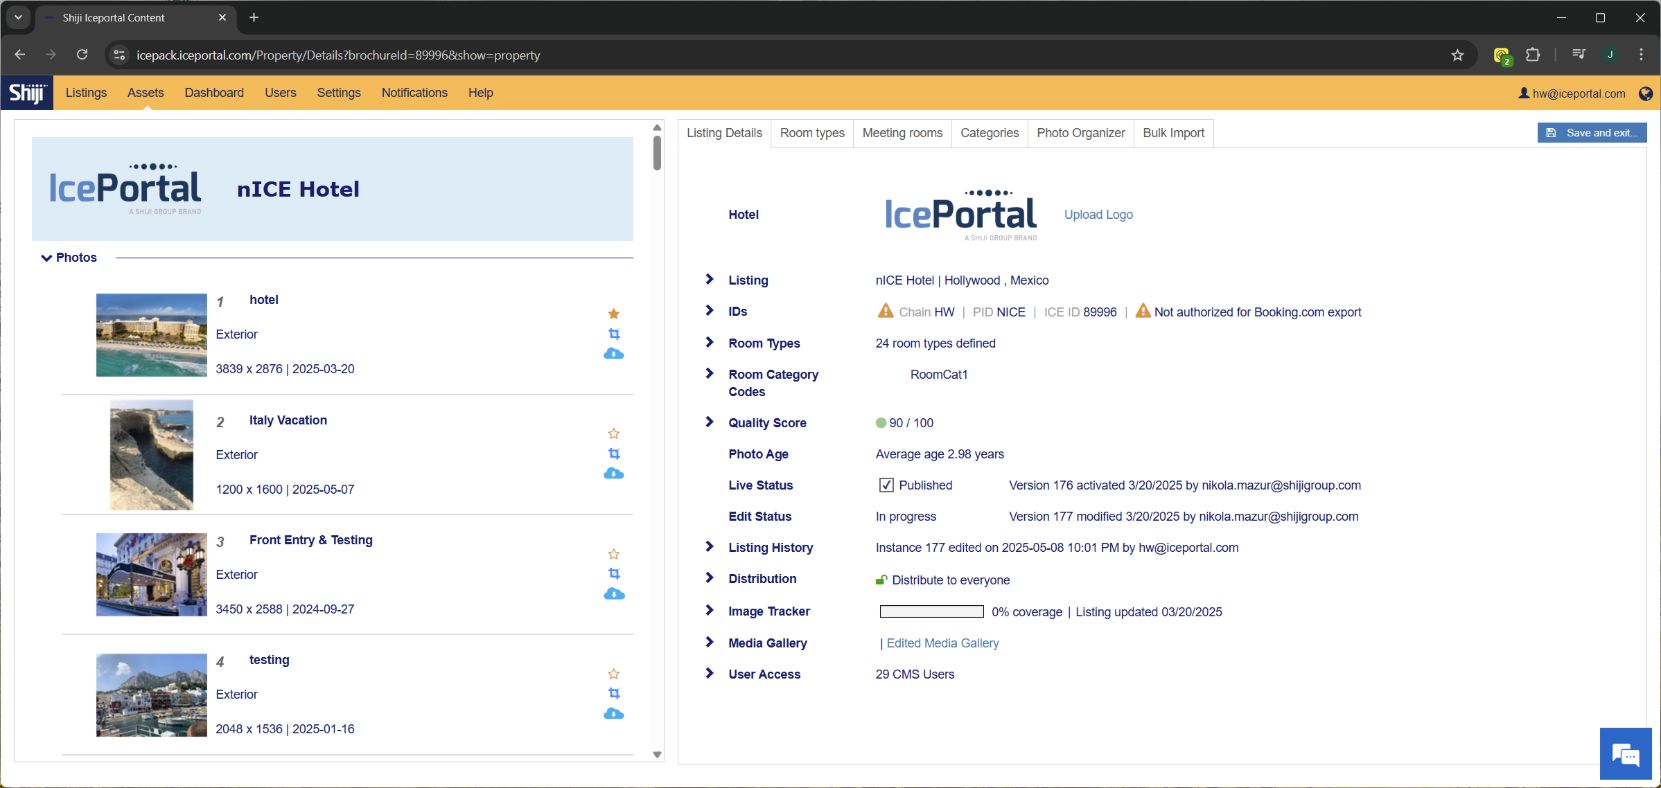This screenshot has height=788, width=1661.
Task: Click cloud download icon for Italy Vacation photo
Action: click(x=614, y=473)
